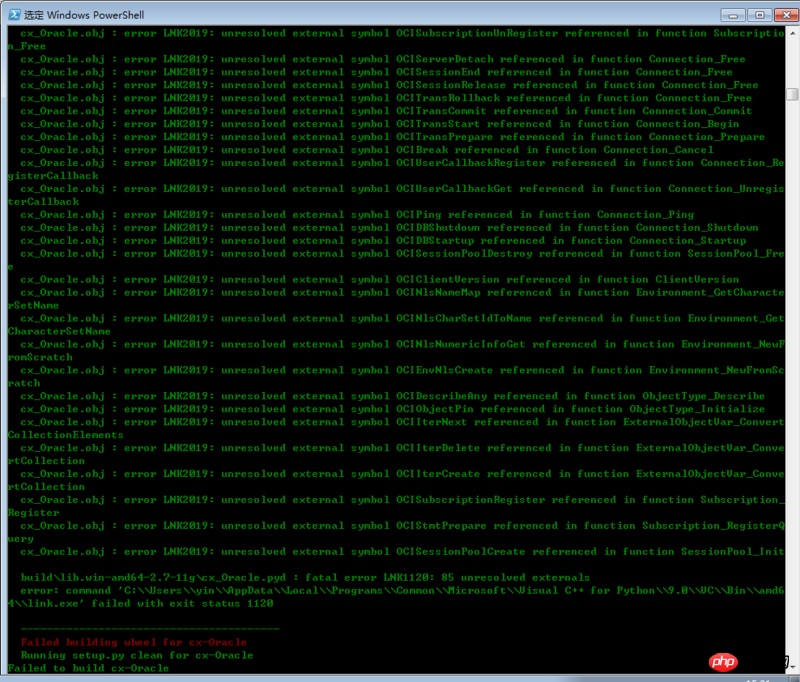
Task: Click the OCIServerDetach error line
Action: click(383, 59)
